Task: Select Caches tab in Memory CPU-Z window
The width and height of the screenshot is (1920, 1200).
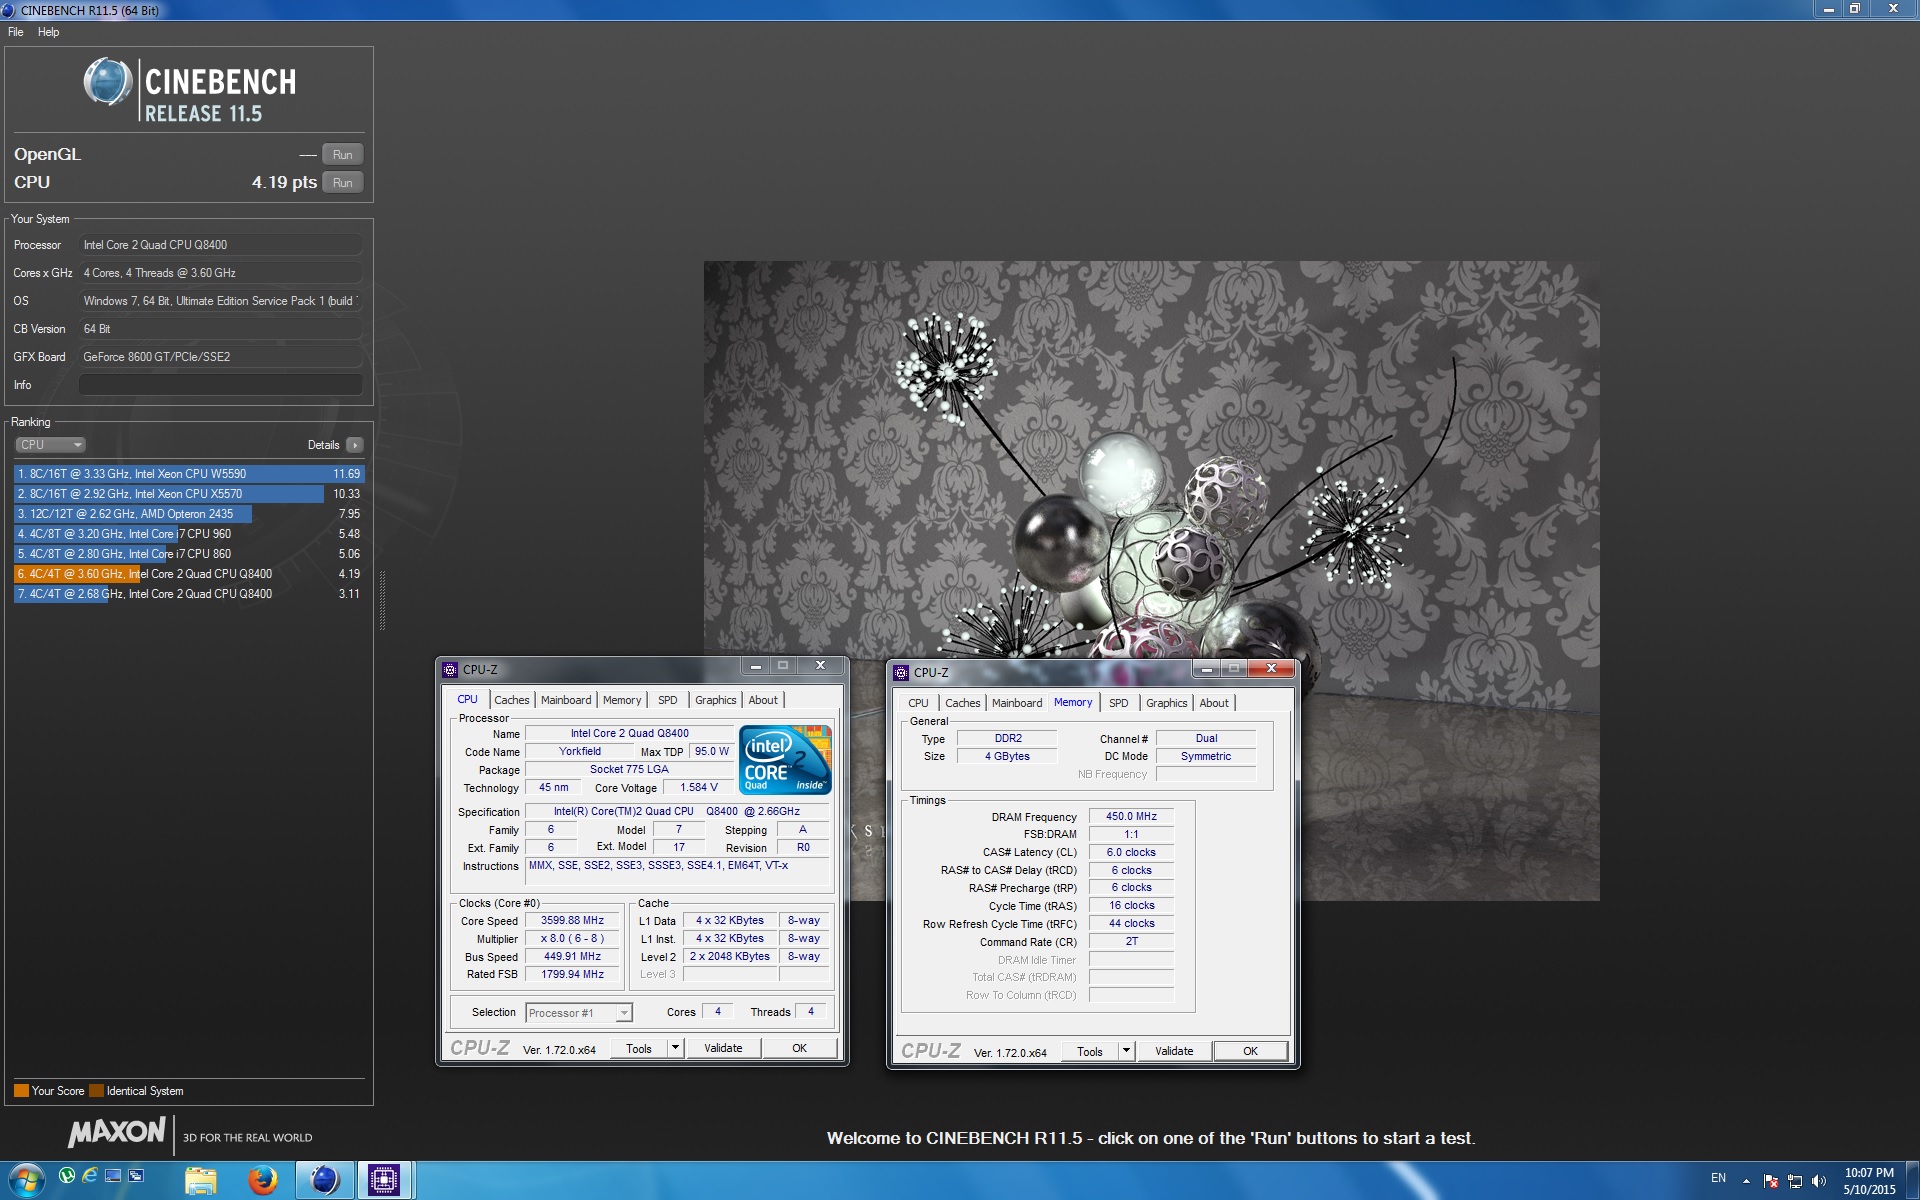Action: 962,703
